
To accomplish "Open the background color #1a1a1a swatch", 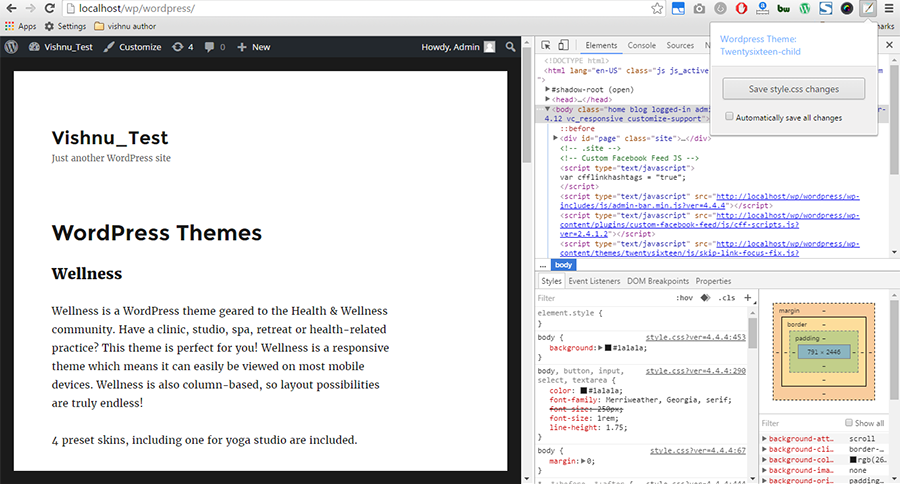I will click(x=608, y=348).
